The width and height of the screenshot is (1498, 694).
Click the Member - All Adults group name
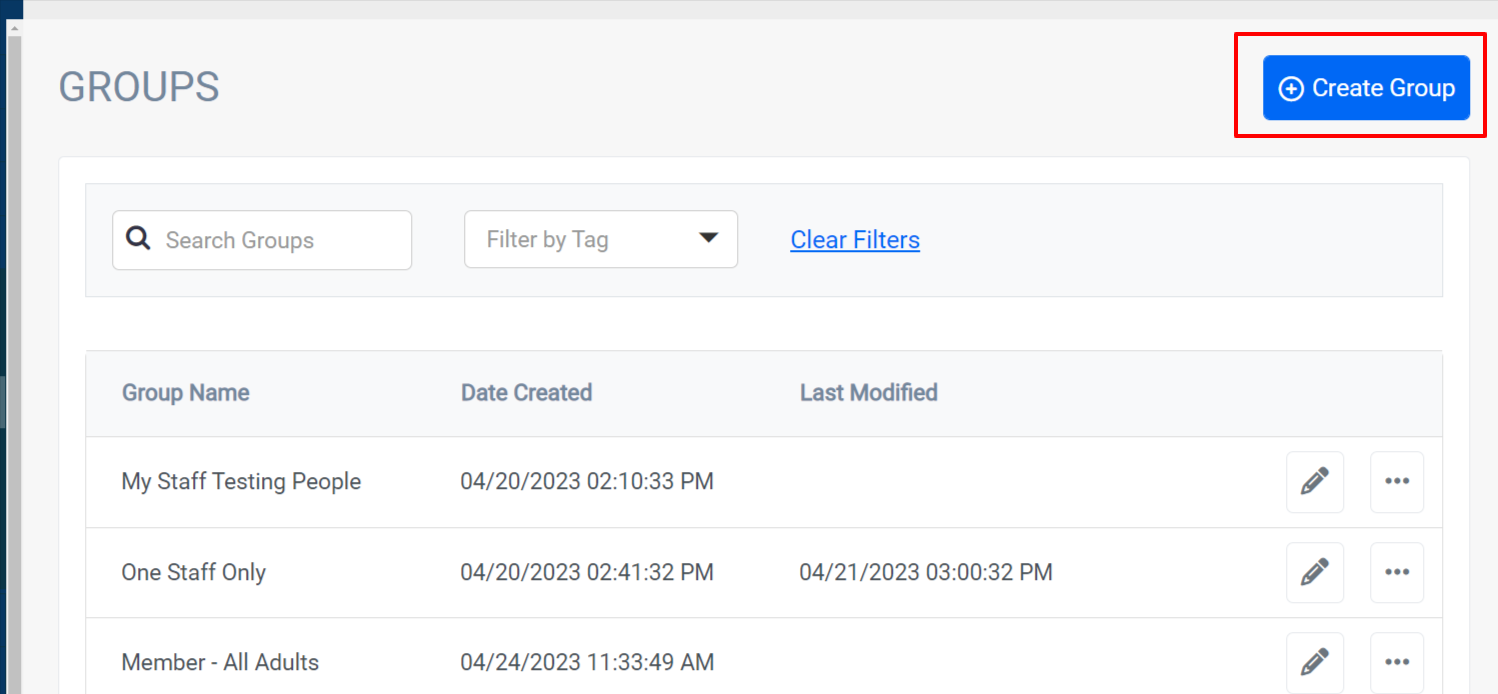pos(220,662)
